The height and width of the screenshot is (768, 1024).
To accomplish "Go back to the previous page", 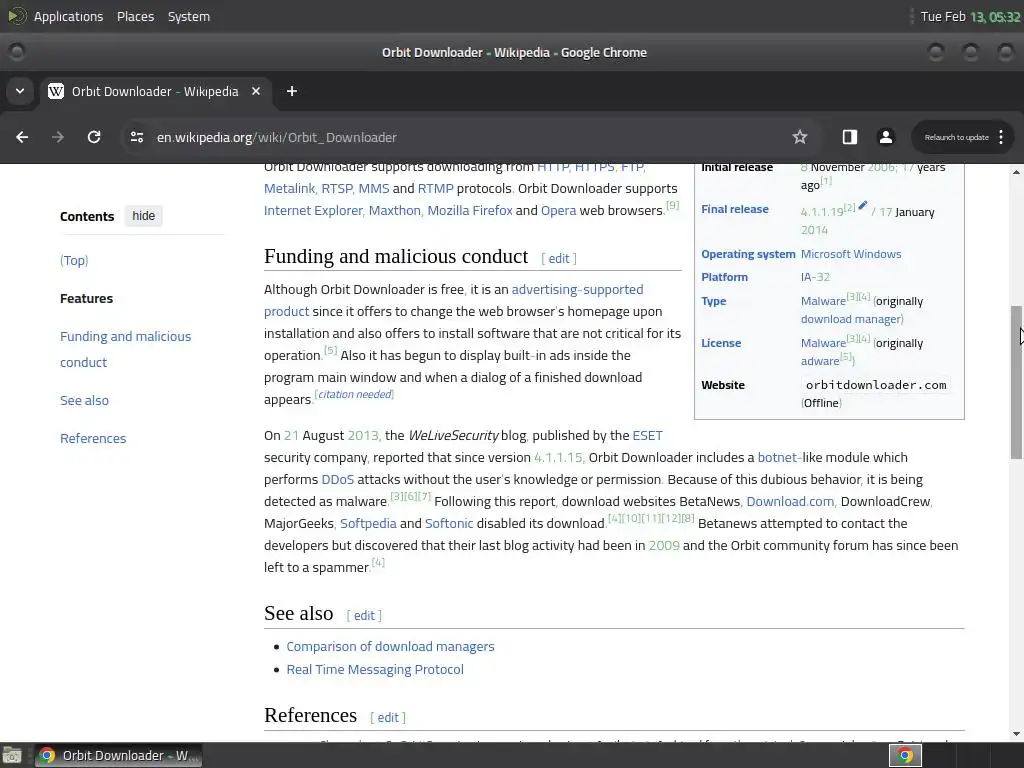I will [22, 137].
